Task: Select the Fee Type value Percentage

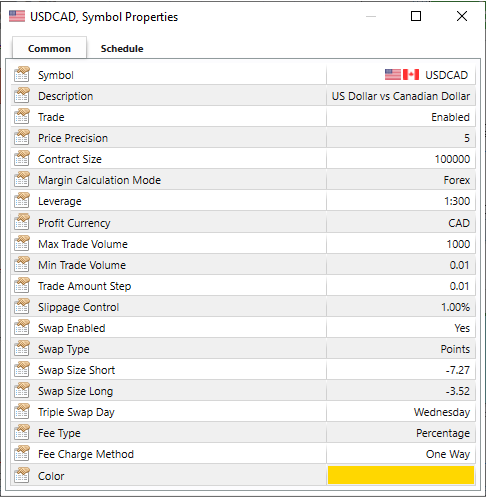Action: point(443,433)
